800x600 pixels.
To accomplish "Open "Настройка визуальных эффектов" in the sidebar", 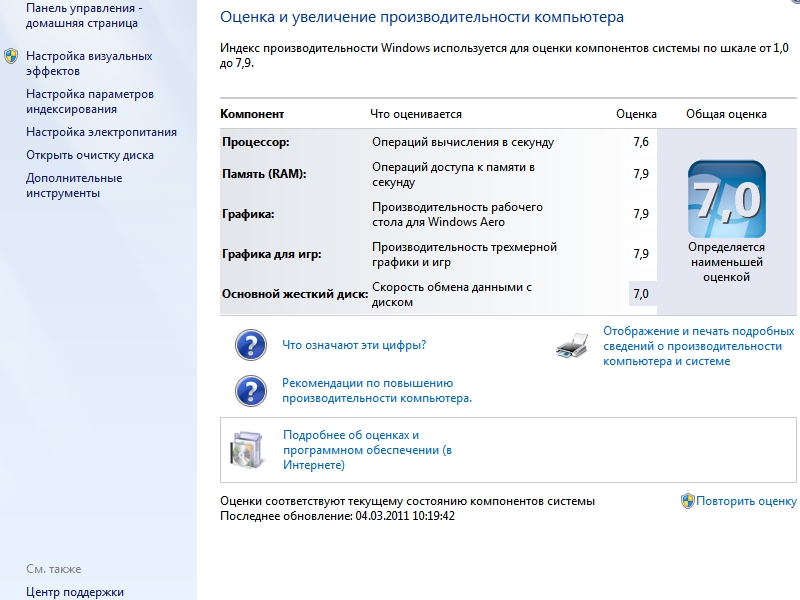I will (89, 64).
